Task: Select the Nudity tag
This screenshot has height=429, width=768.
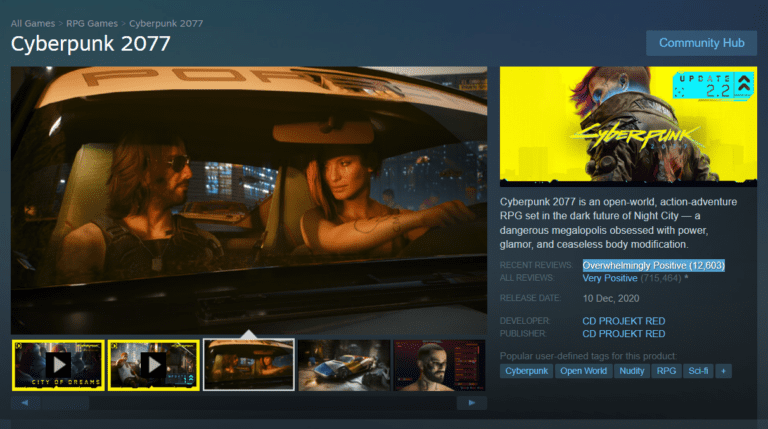Action: pos(632,371)
